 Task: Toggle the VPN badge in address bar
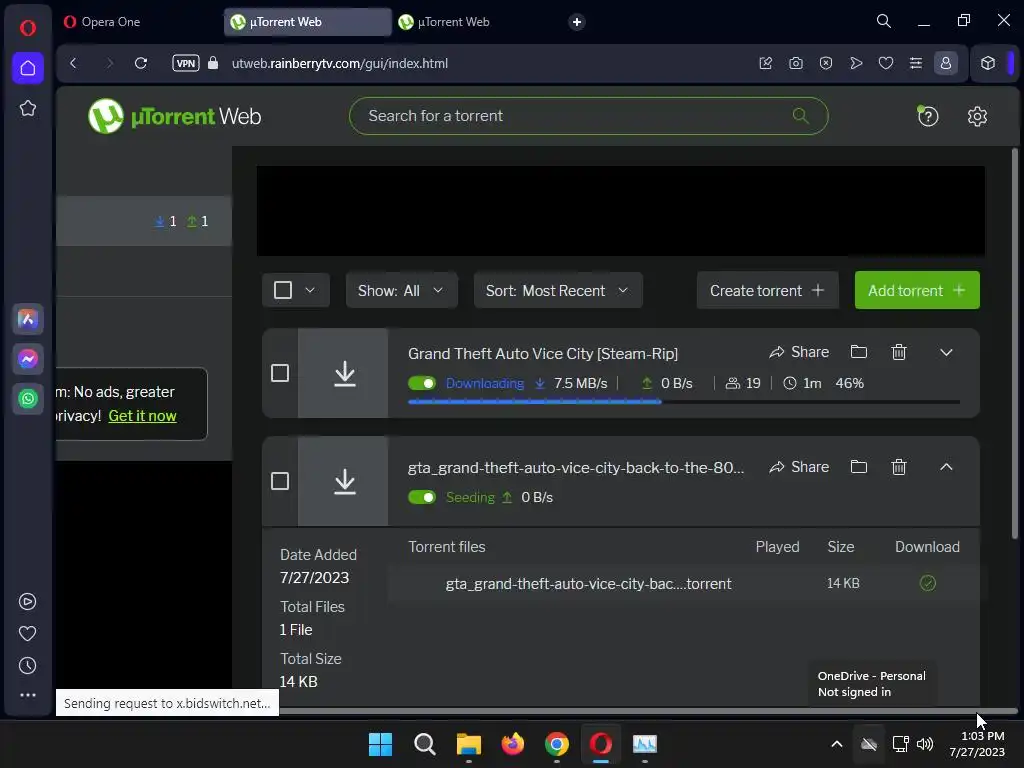click(185, 63)
